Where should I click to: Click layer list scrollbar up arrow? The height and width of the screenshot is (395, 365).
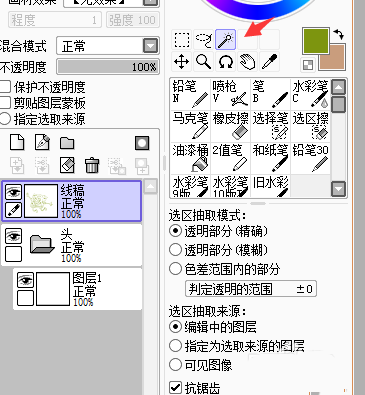point(150,187)
